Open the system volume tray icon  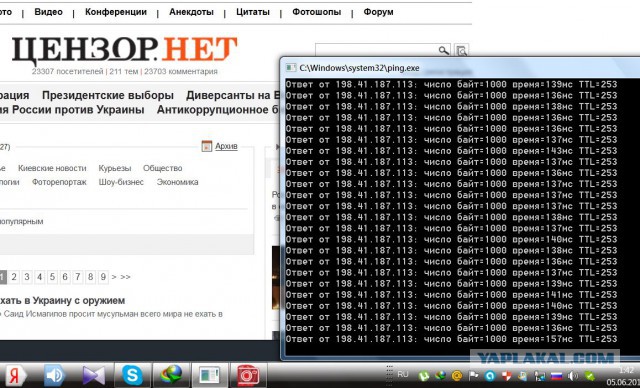coord(573,376)
